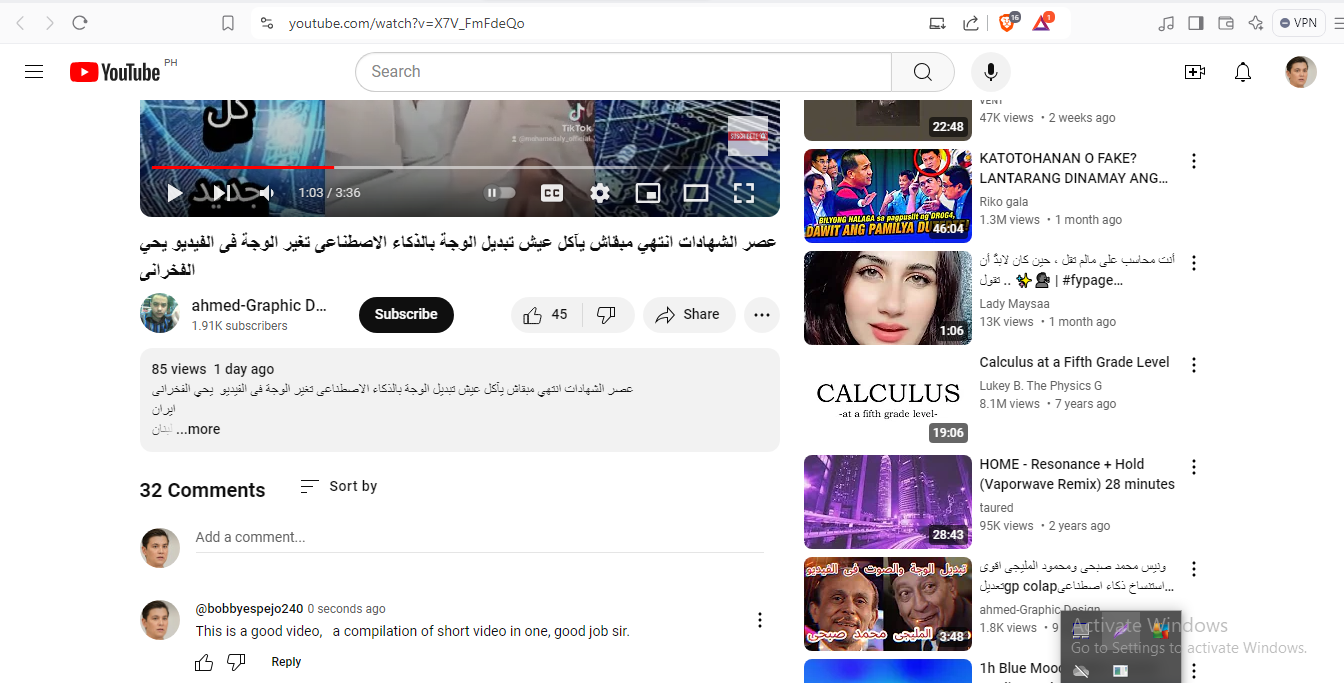Viewport: 1344px width, 683px height.
Task: Open the Leo AI sparkle icon
Action: tap(1256, 23)
